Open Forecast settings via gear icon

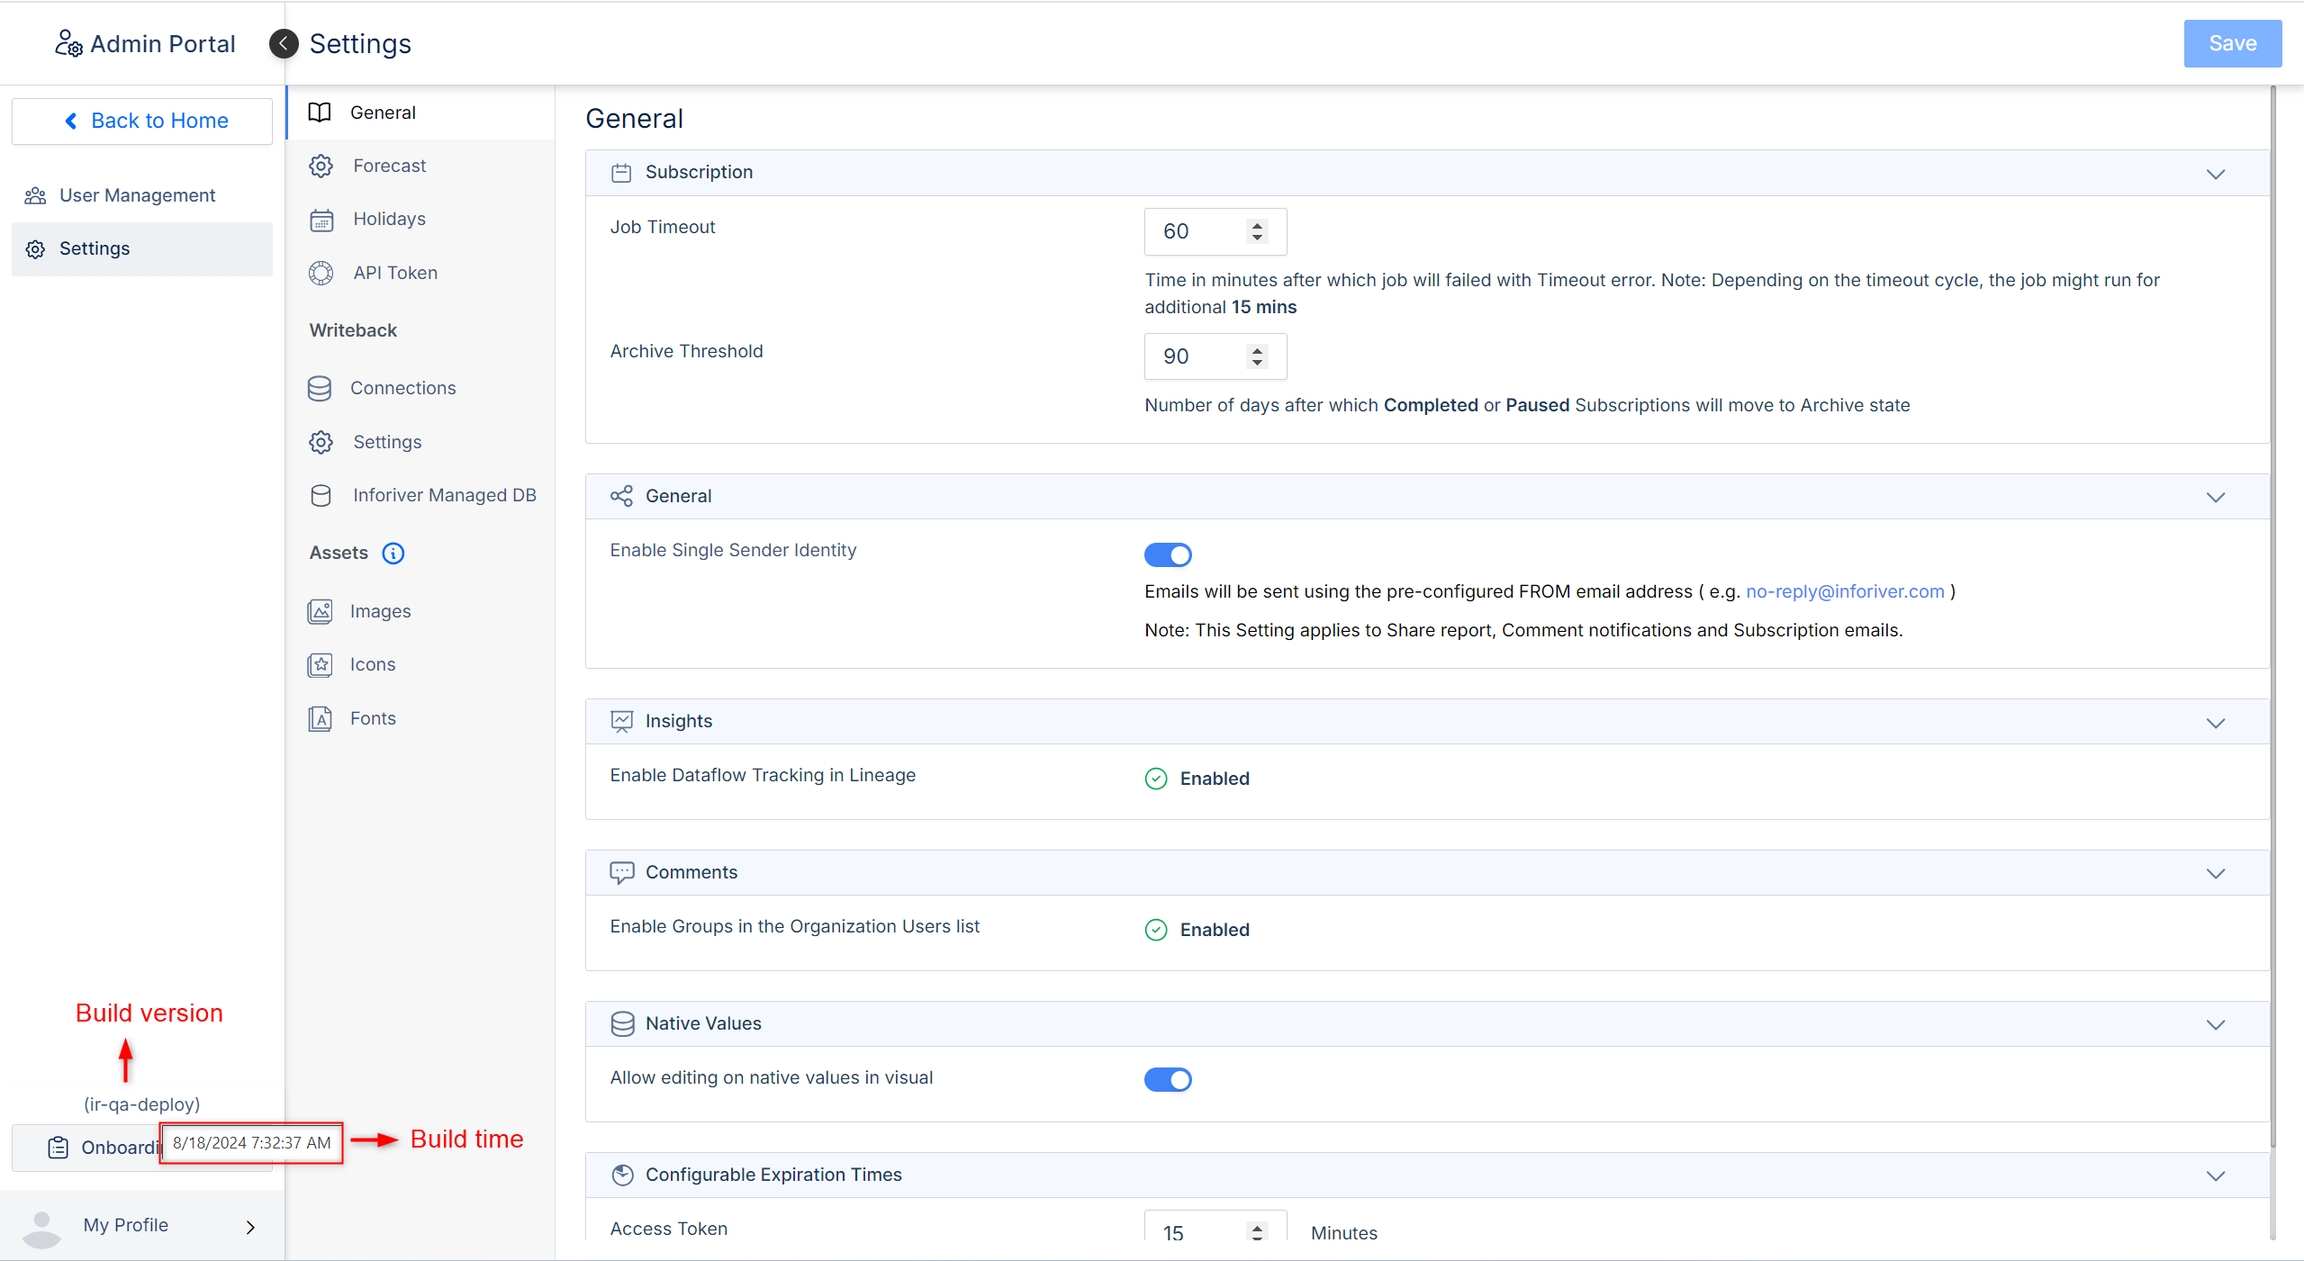pos(321,166)
